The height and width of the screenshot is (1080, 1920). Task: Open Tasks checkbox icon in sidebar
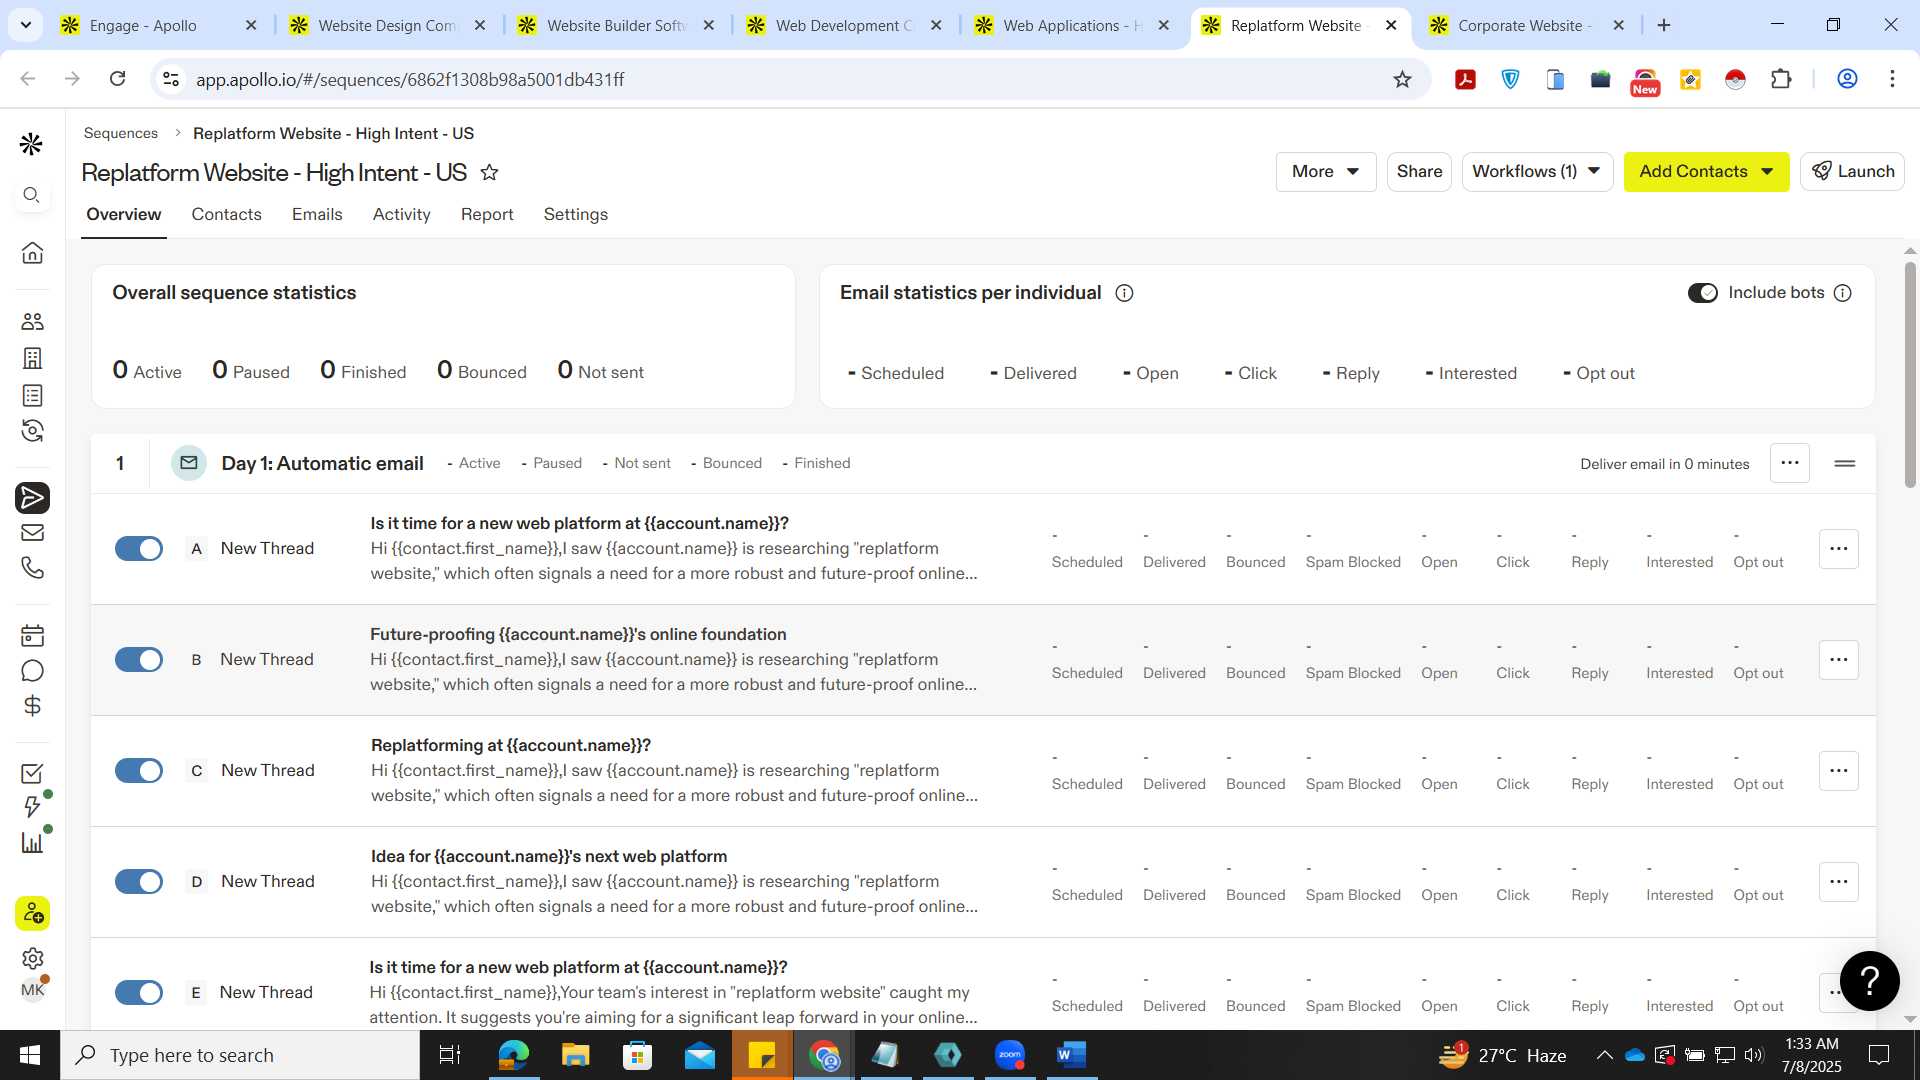[x=32, y=774]
